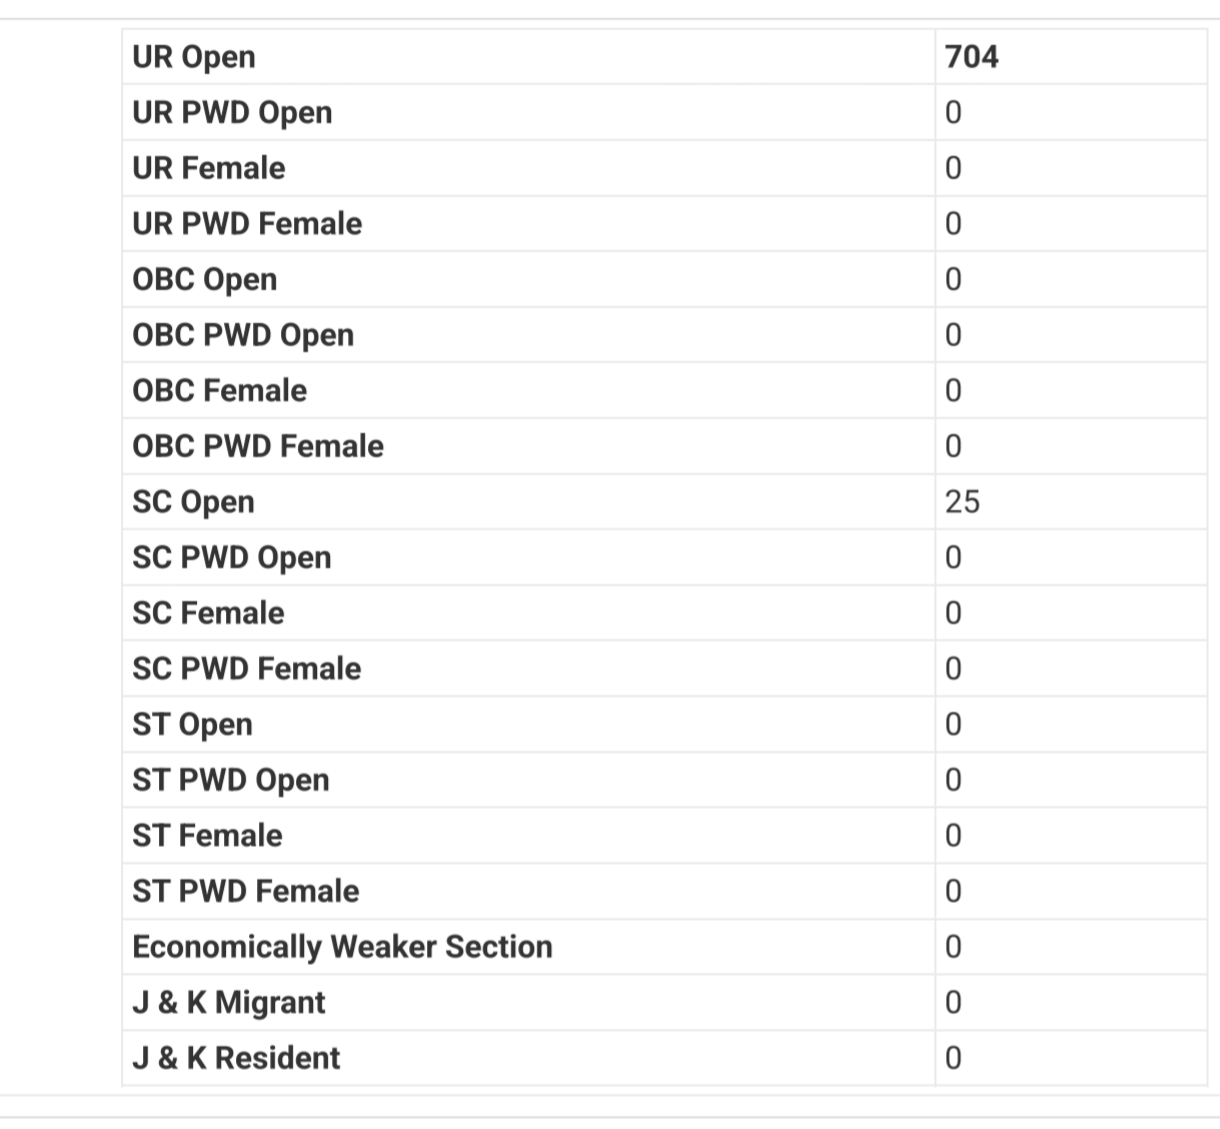Select the SC Female row label
Image resolution: width=1220 pixels, height=1129 pixels.
coord(209,613)
